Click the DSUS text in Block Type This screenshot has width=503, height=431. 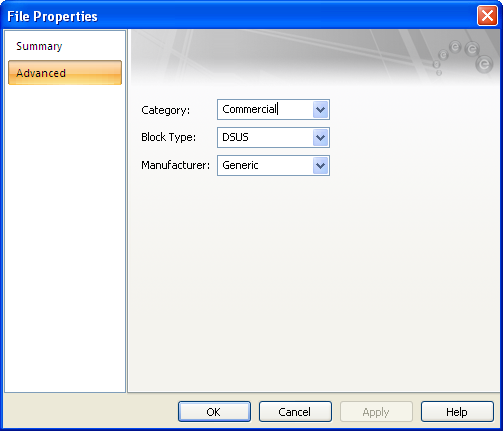235,137
